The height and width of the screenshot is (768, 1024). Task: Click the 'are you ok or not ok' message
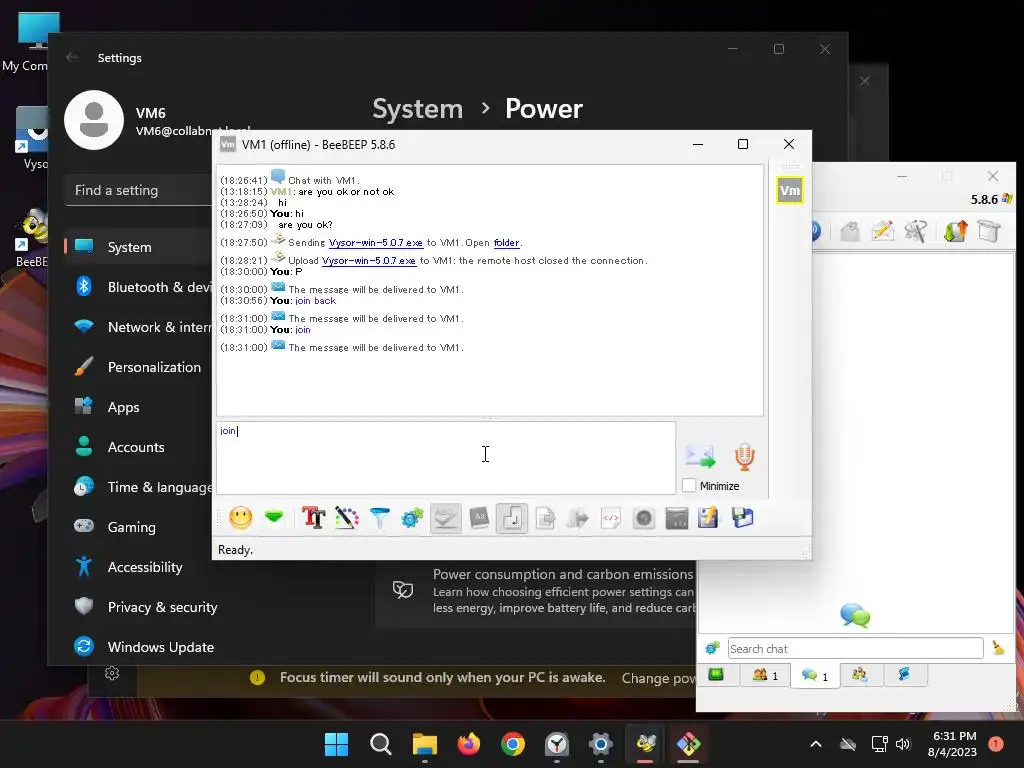click(346, 191)
